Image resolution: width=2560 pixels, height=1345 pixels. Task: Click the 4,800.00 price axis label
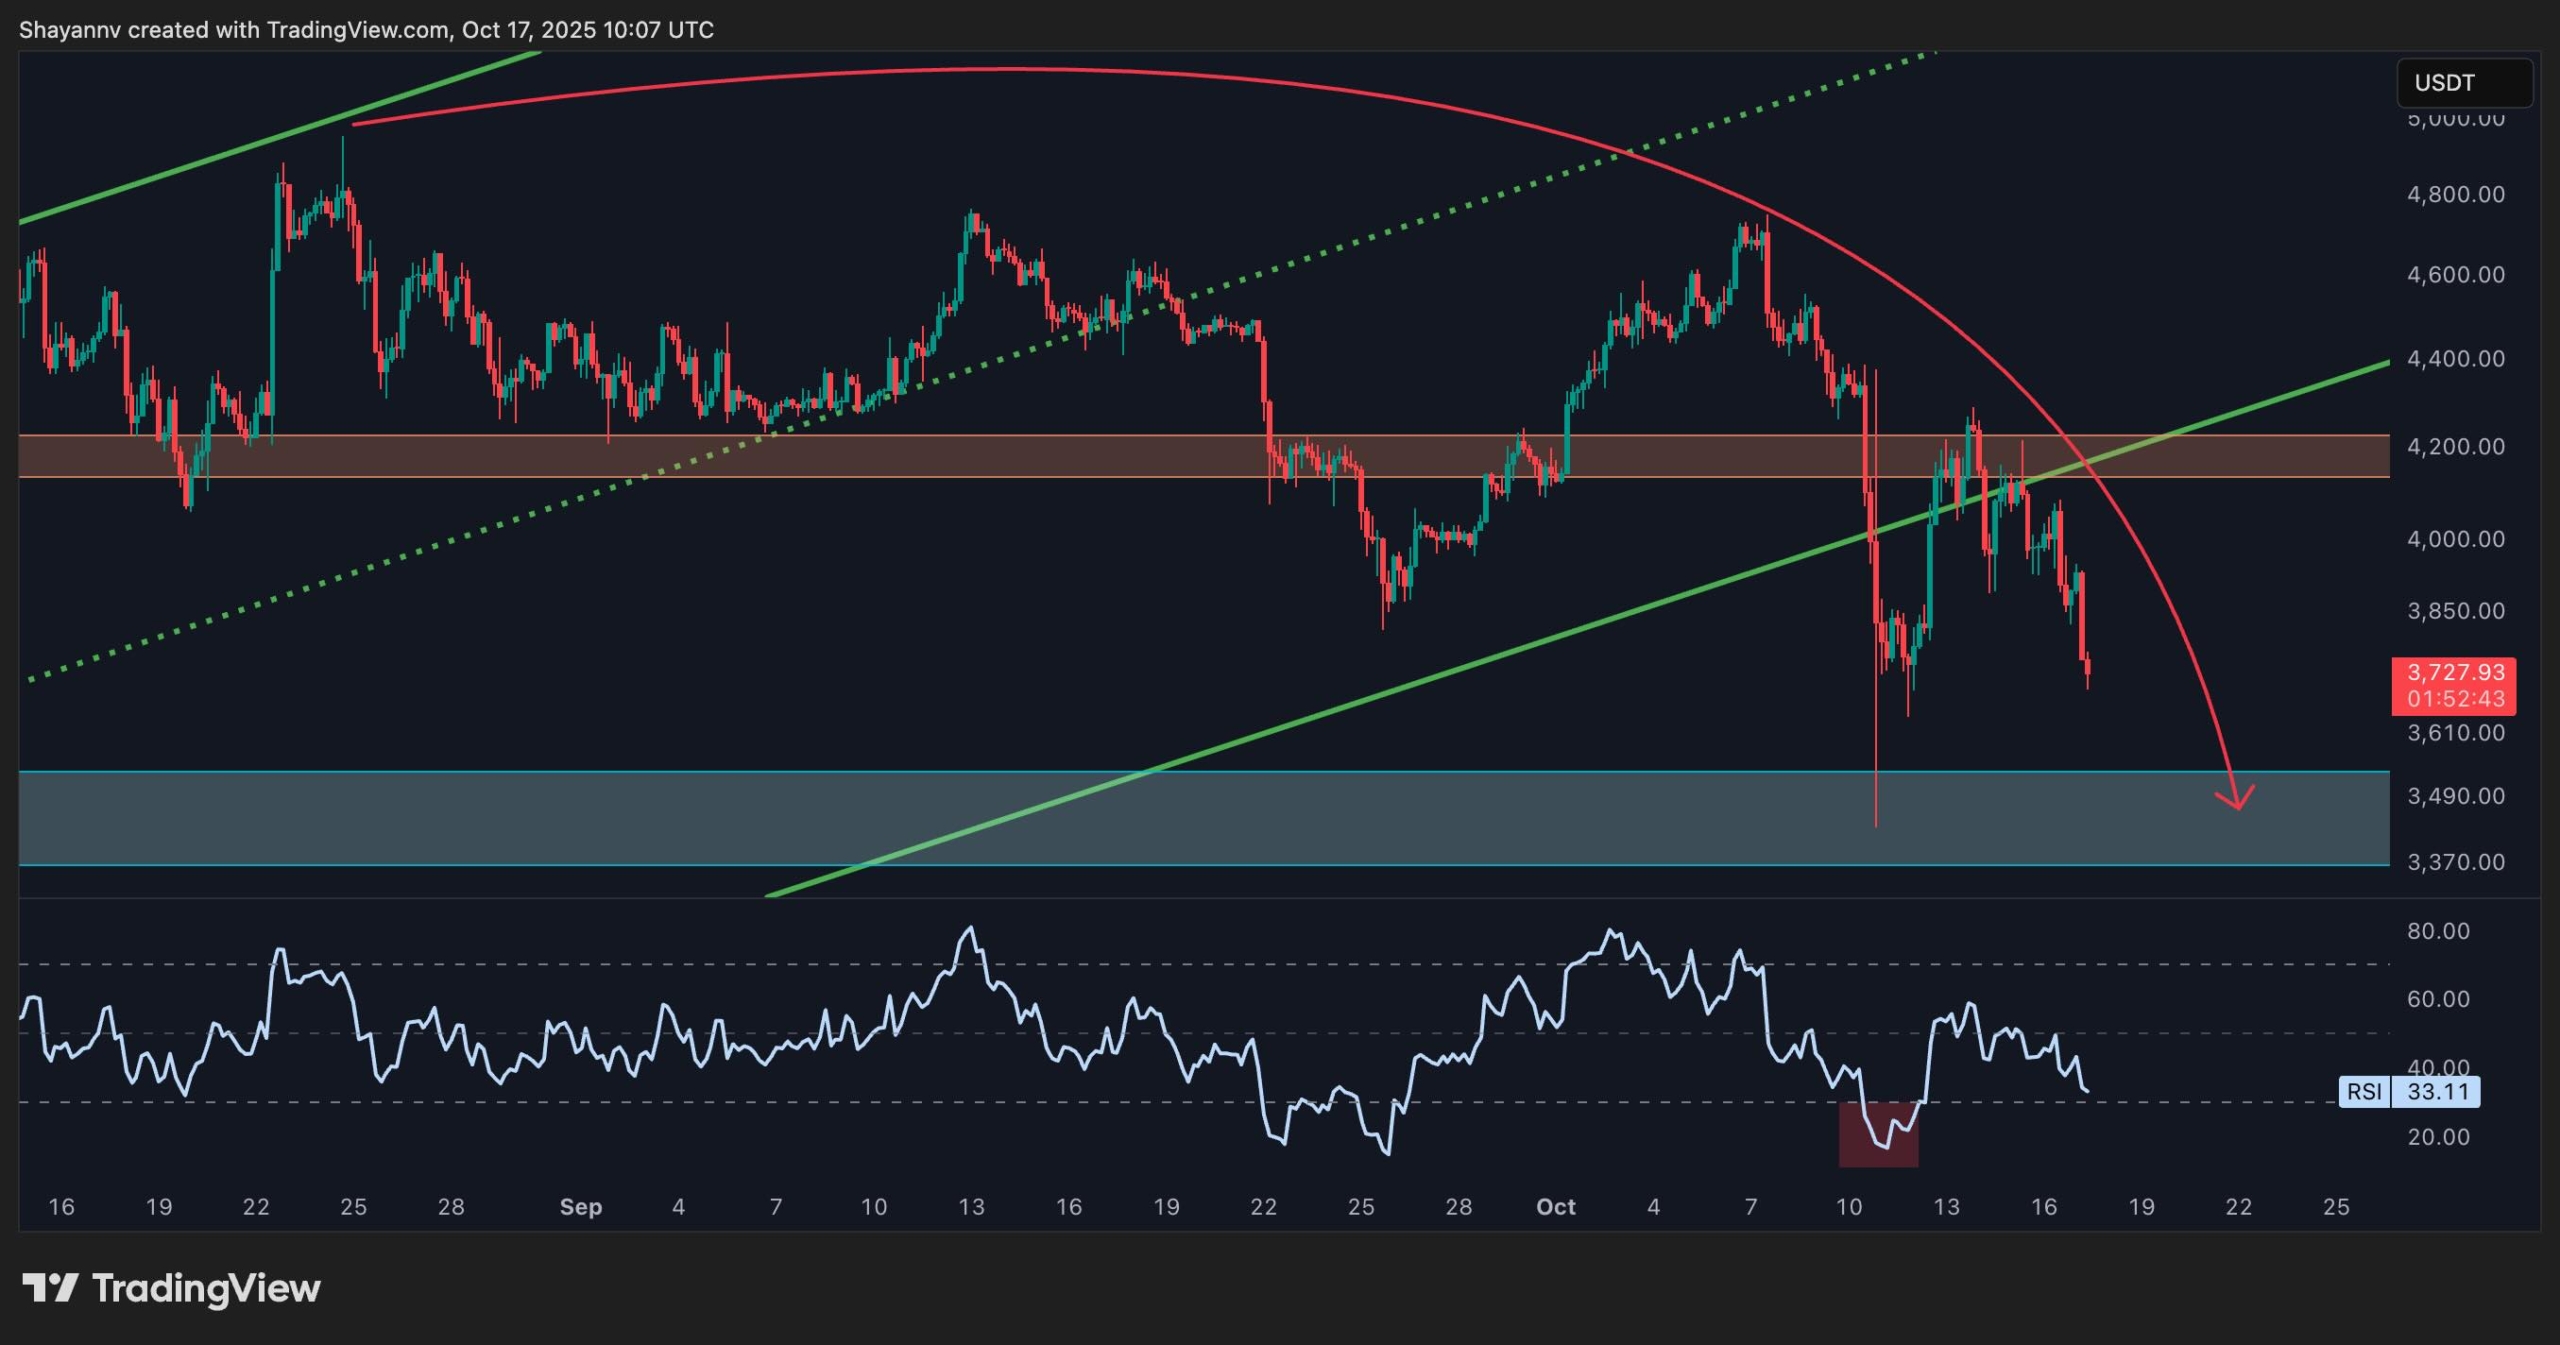coord(2455,194)
